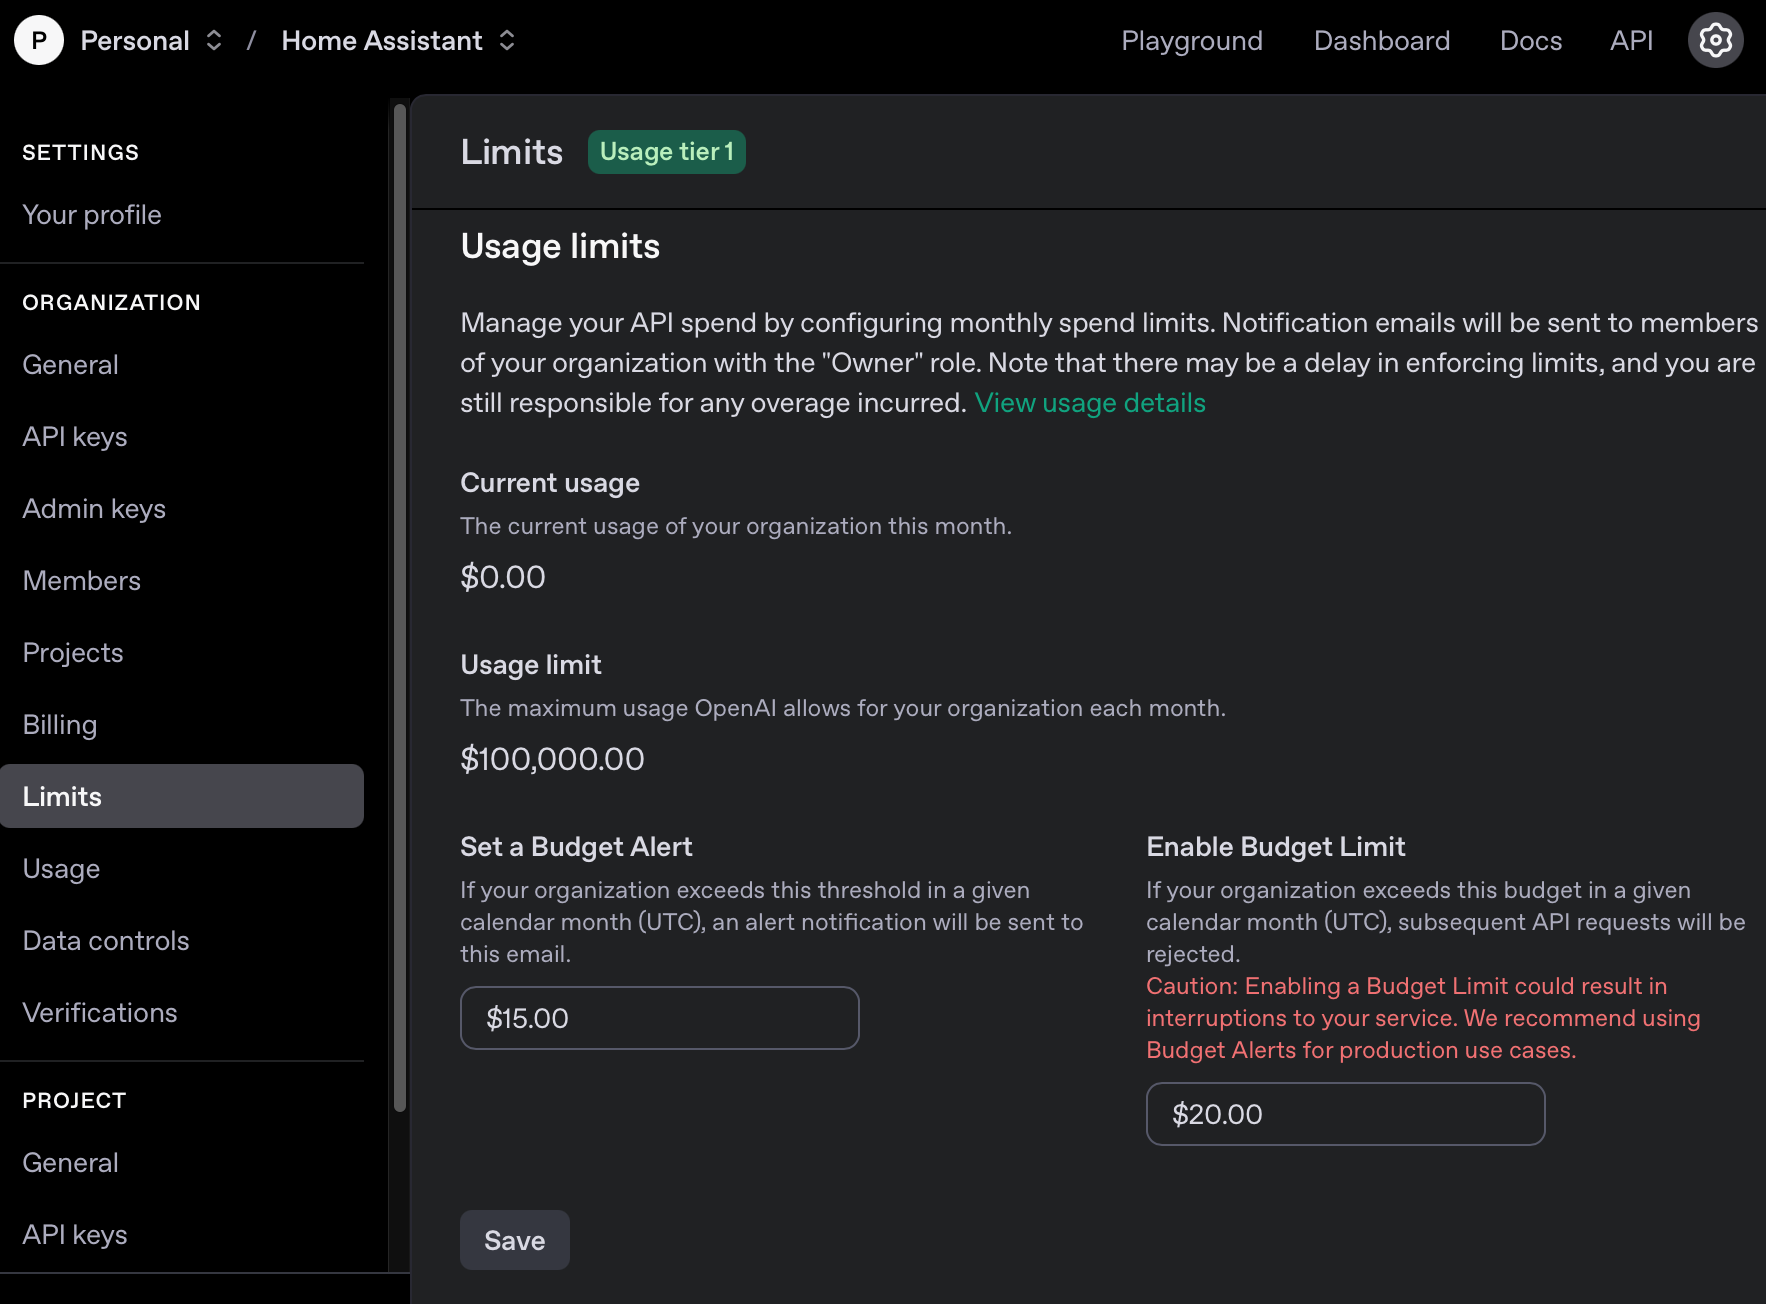View organization API keys

coord(74,436)
